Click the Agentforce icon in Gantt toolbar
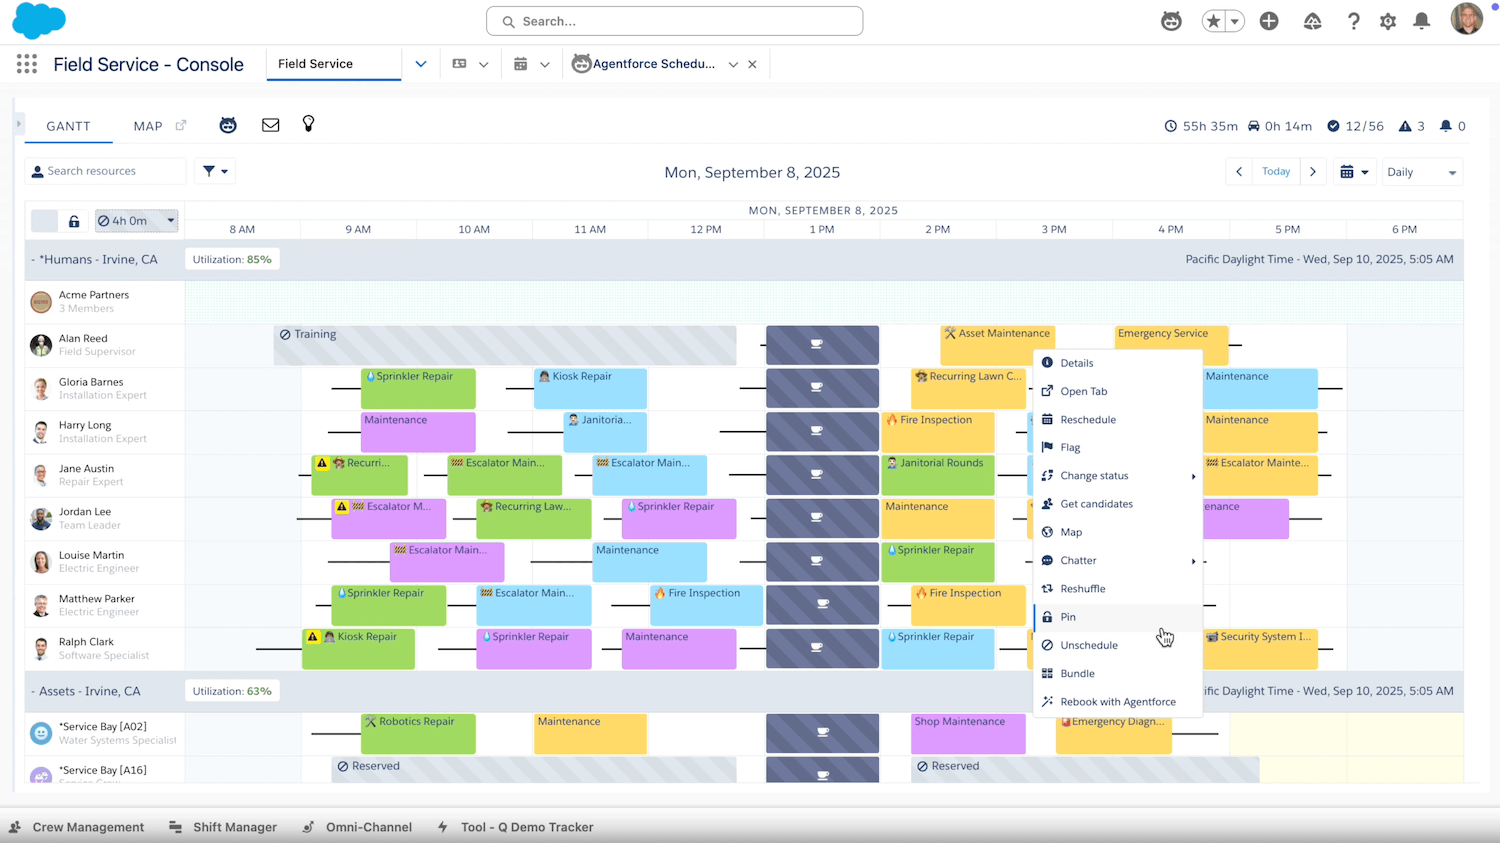1500x843 pixels. tap(228, 125)
